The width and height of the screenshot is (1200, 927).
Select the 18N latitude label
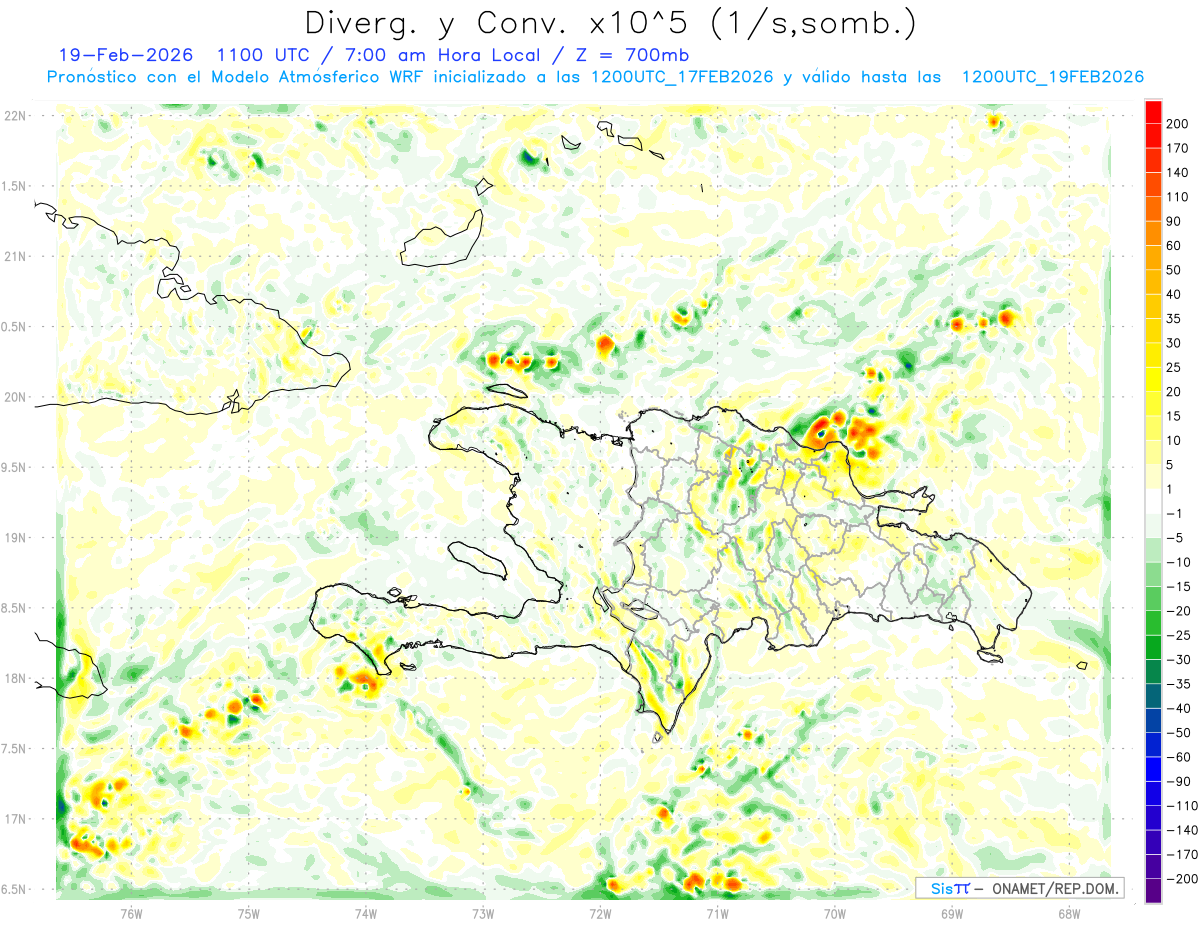coord(15,679)
